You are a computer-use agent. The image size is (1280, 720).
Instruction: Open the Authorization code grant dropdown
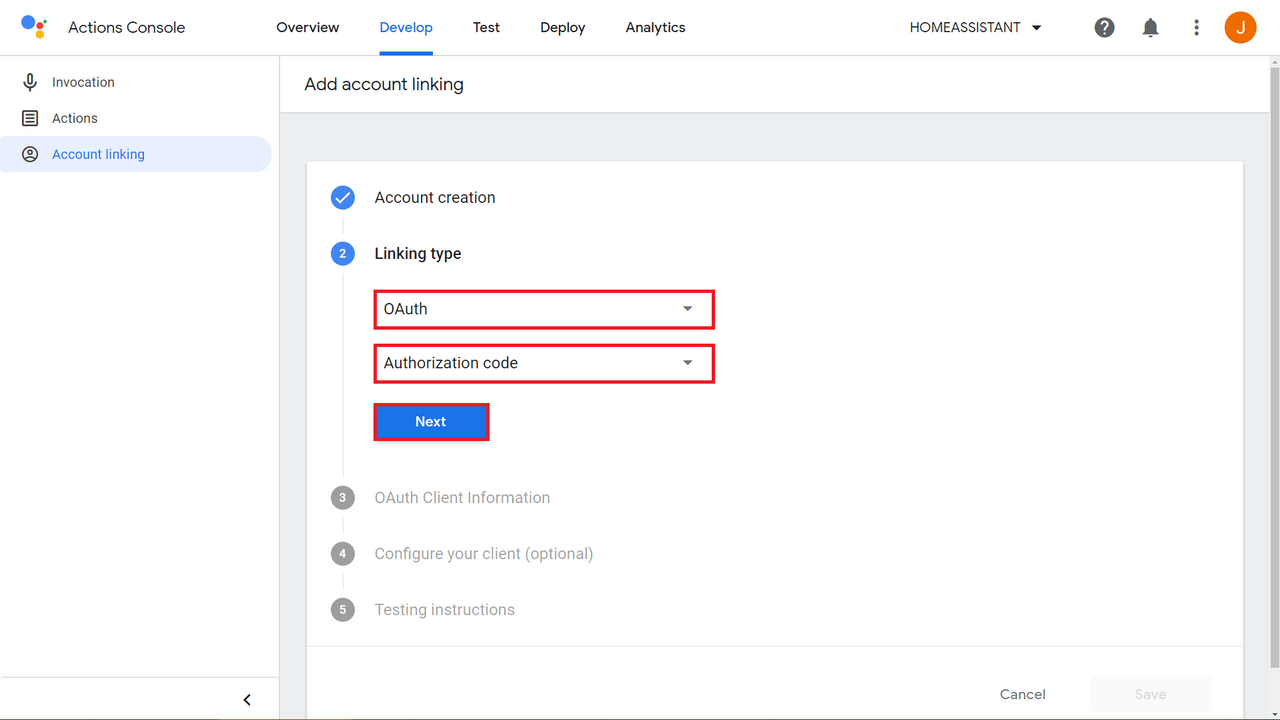(544, 363)
